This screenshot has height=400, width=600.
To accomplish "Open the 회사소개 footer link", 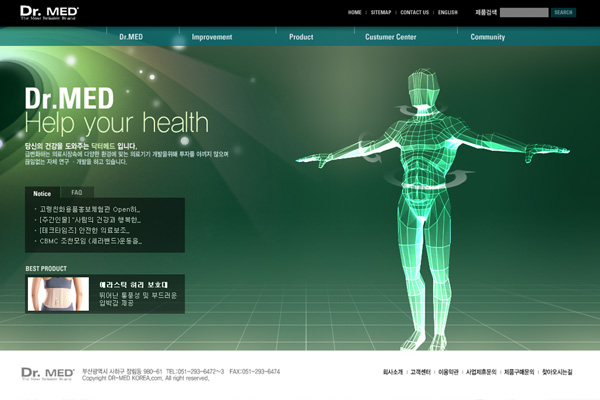I will click(x=393, y=372).
